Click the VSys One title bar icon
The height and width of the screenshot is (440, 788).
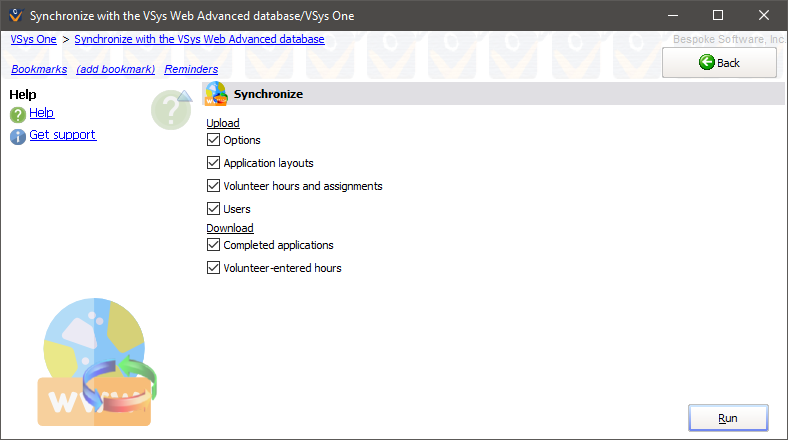tap(15, 16)
